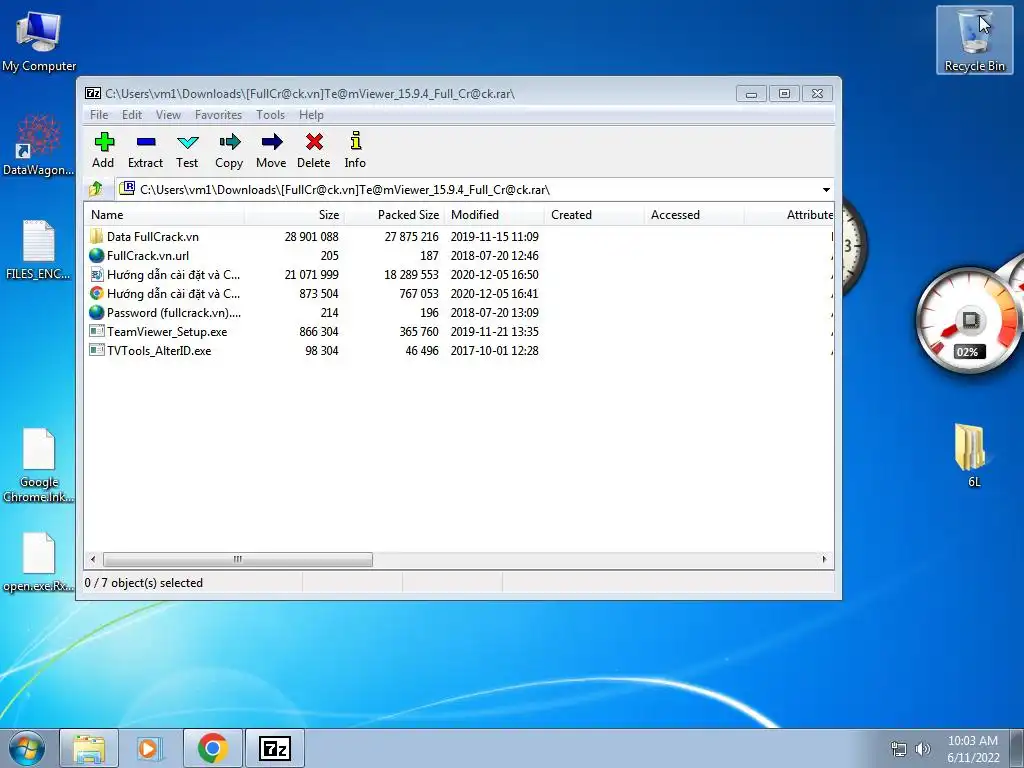Click the 46 496 packed size value
This screenshot has width=1024, height=768.
[422, 350]
